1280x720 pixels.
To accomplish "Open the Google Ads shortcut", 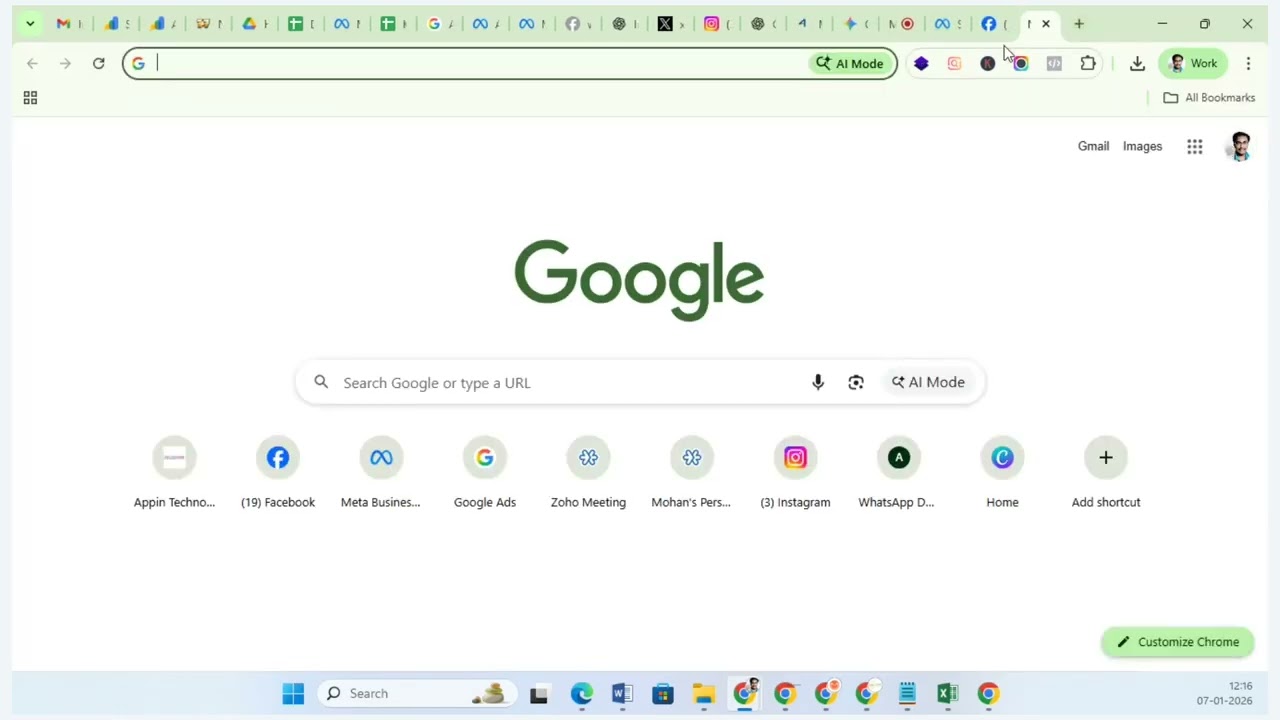I will [485, 474].
